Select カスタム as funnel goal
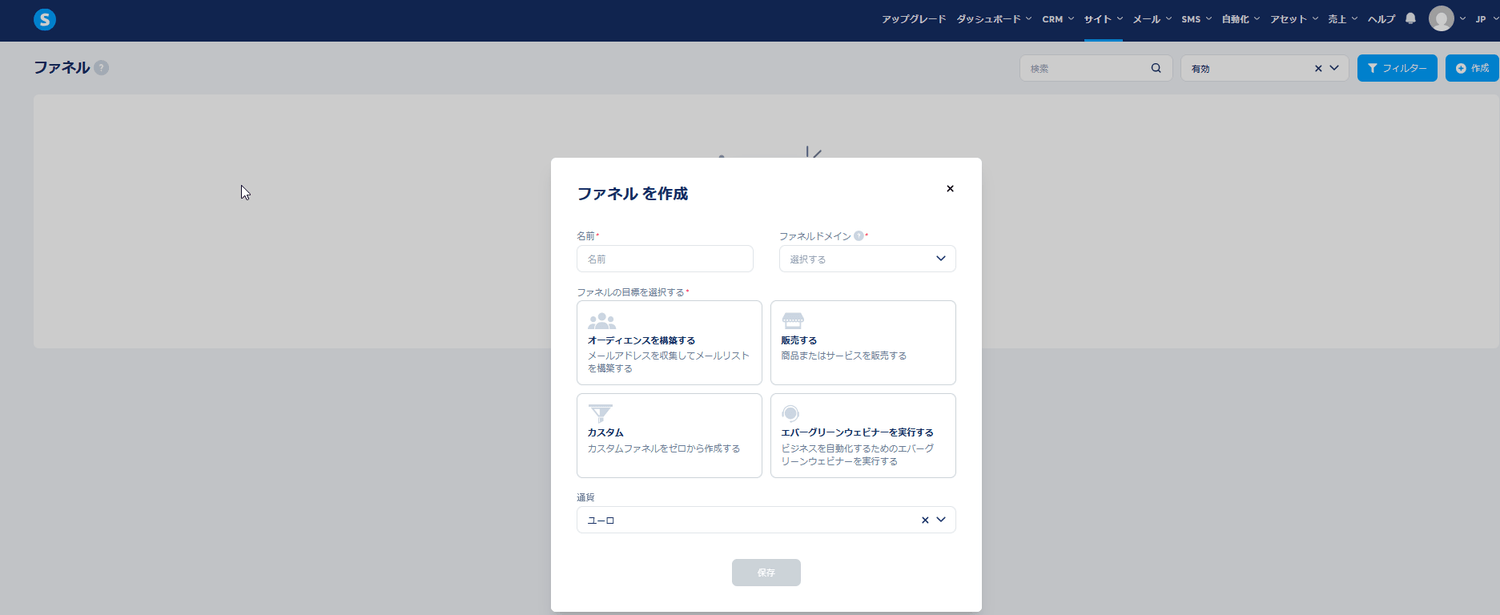Viewport: 1500px width, 615px height. coord(669,436)
